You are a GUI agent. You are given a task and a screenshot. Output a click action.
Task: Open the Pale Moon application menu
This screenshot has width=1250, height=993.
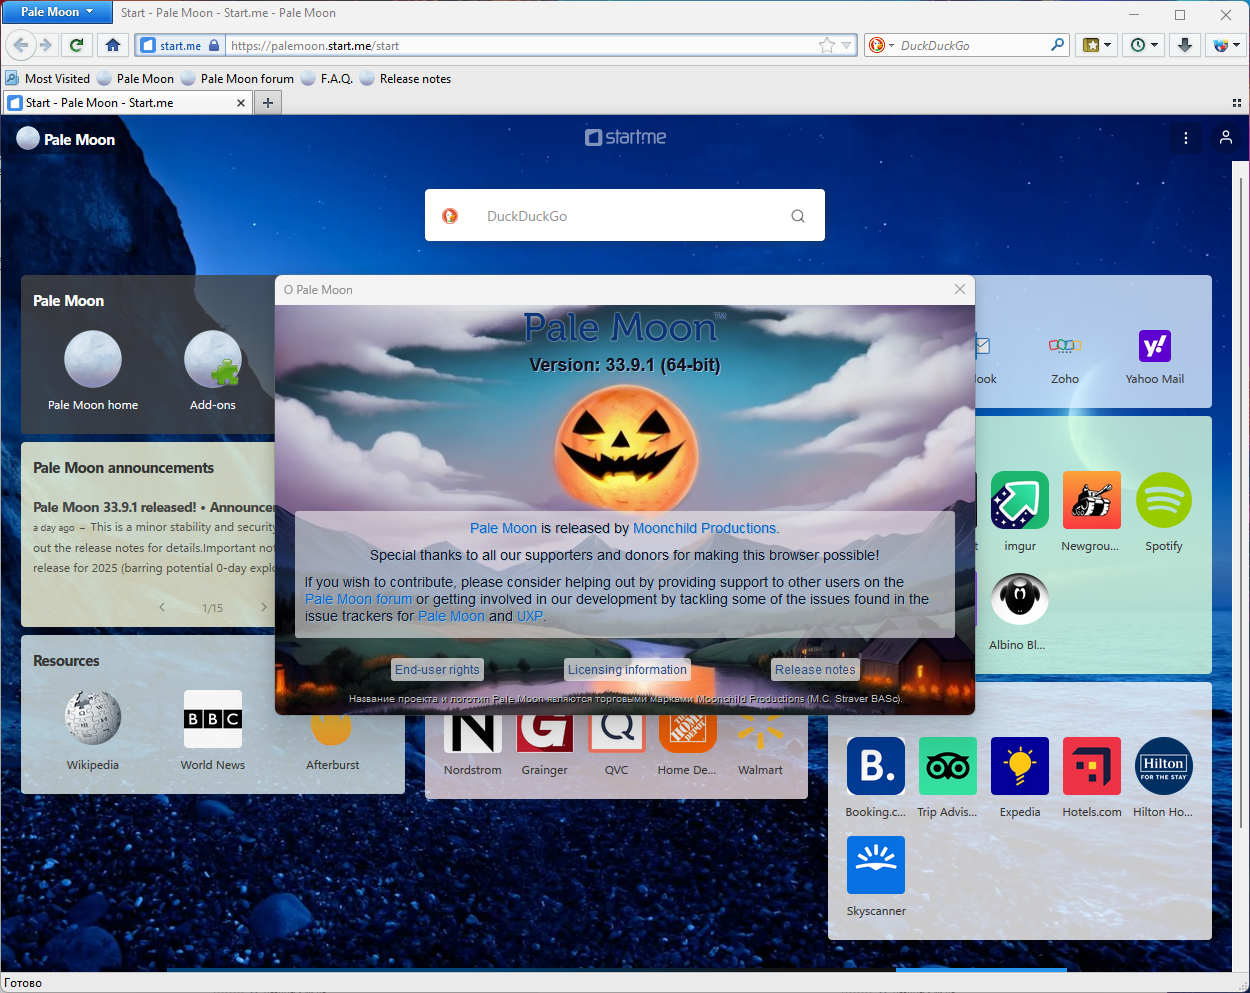pyautogui.click(x=57, y=12)
